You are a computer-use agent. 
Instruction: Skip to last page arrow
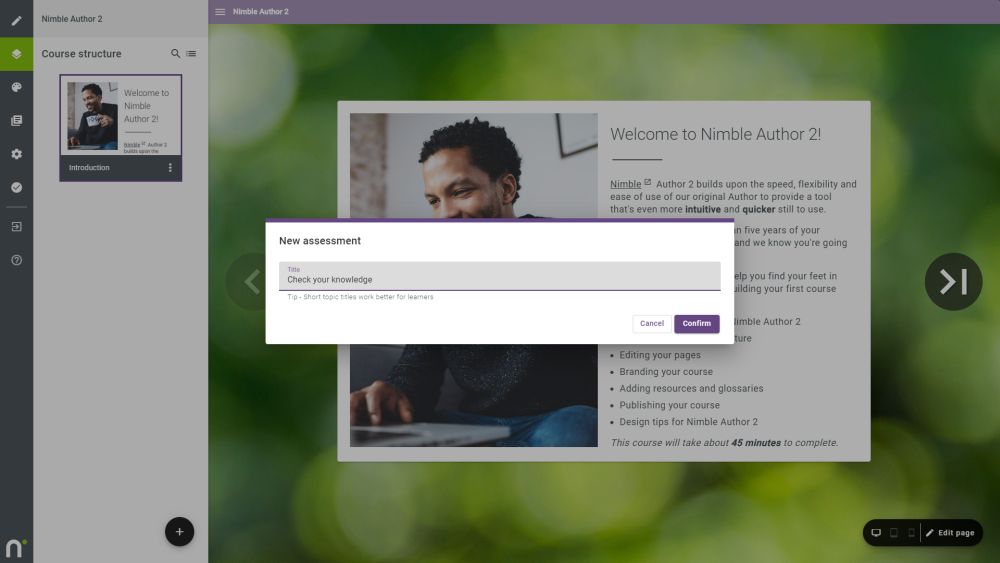tap(953, 282)
